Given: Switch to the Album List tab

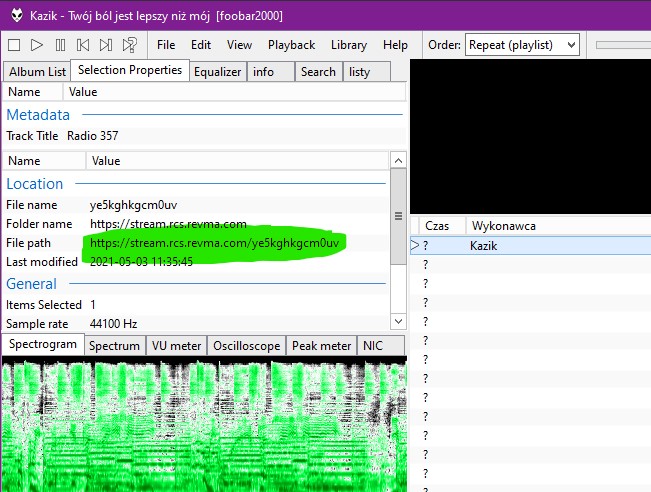Looking at the screenshot, I should (37, 72).
